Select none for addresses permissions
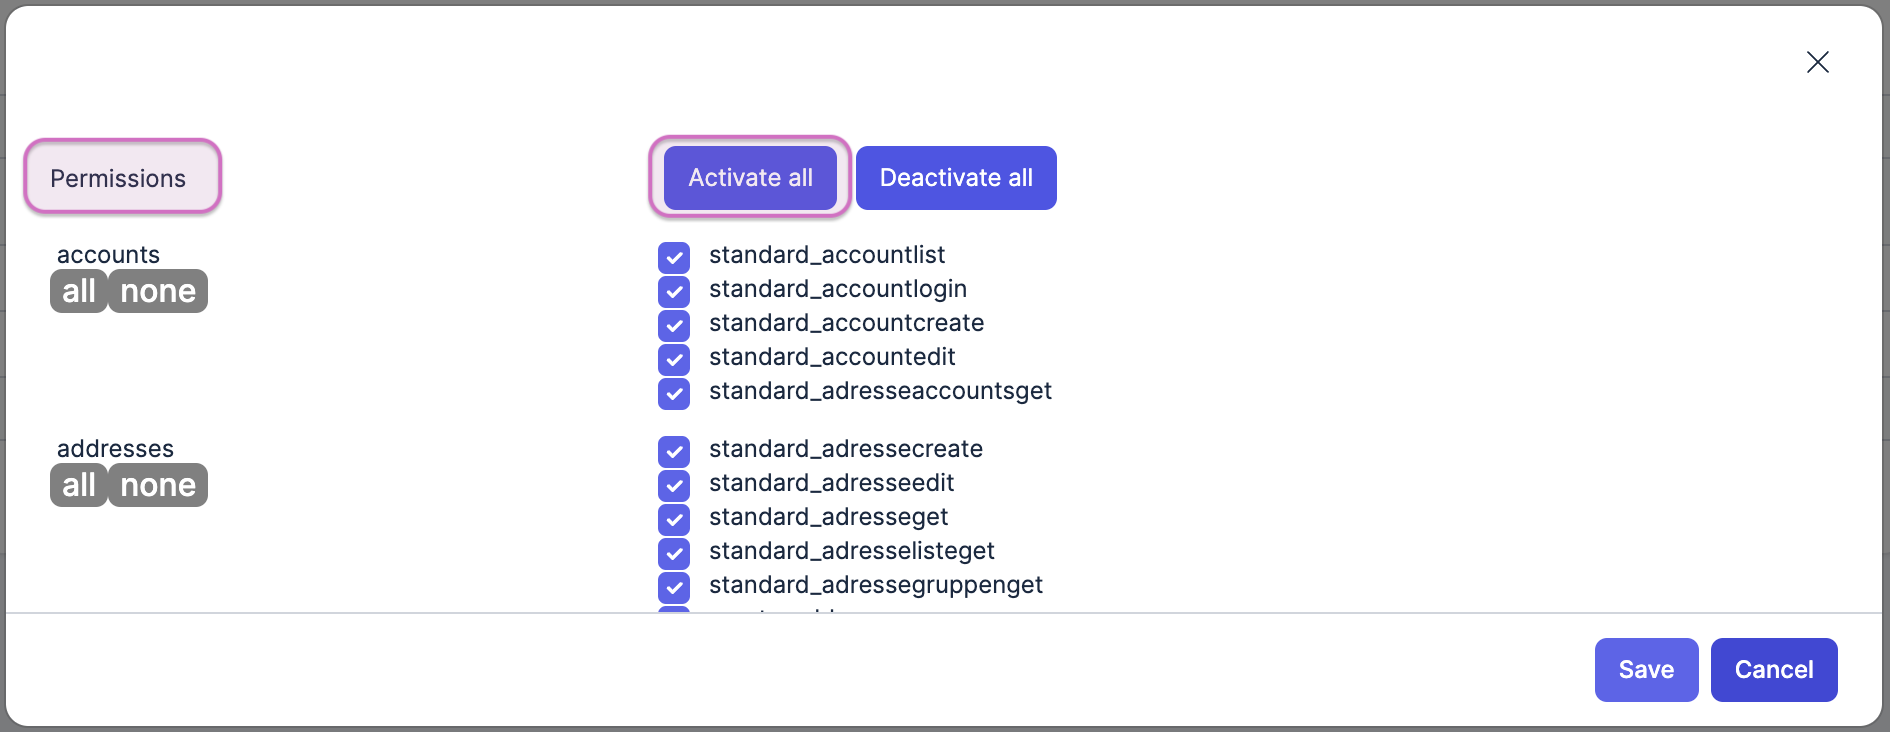 pyautogui.click(x=158, y=485)
